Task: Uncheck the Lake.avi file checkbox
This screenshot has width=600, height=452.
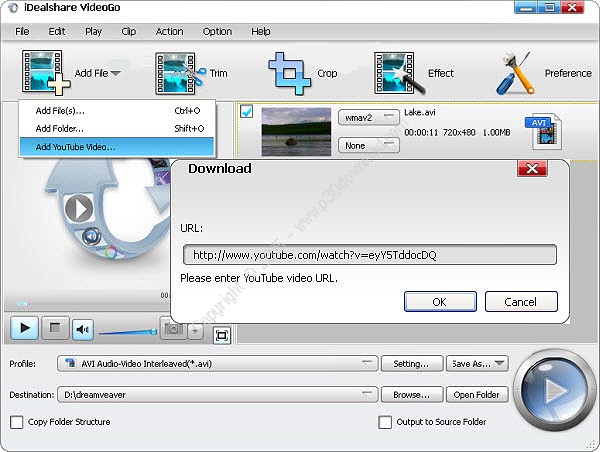Action: pyautogui.click(x=246, y=111)
